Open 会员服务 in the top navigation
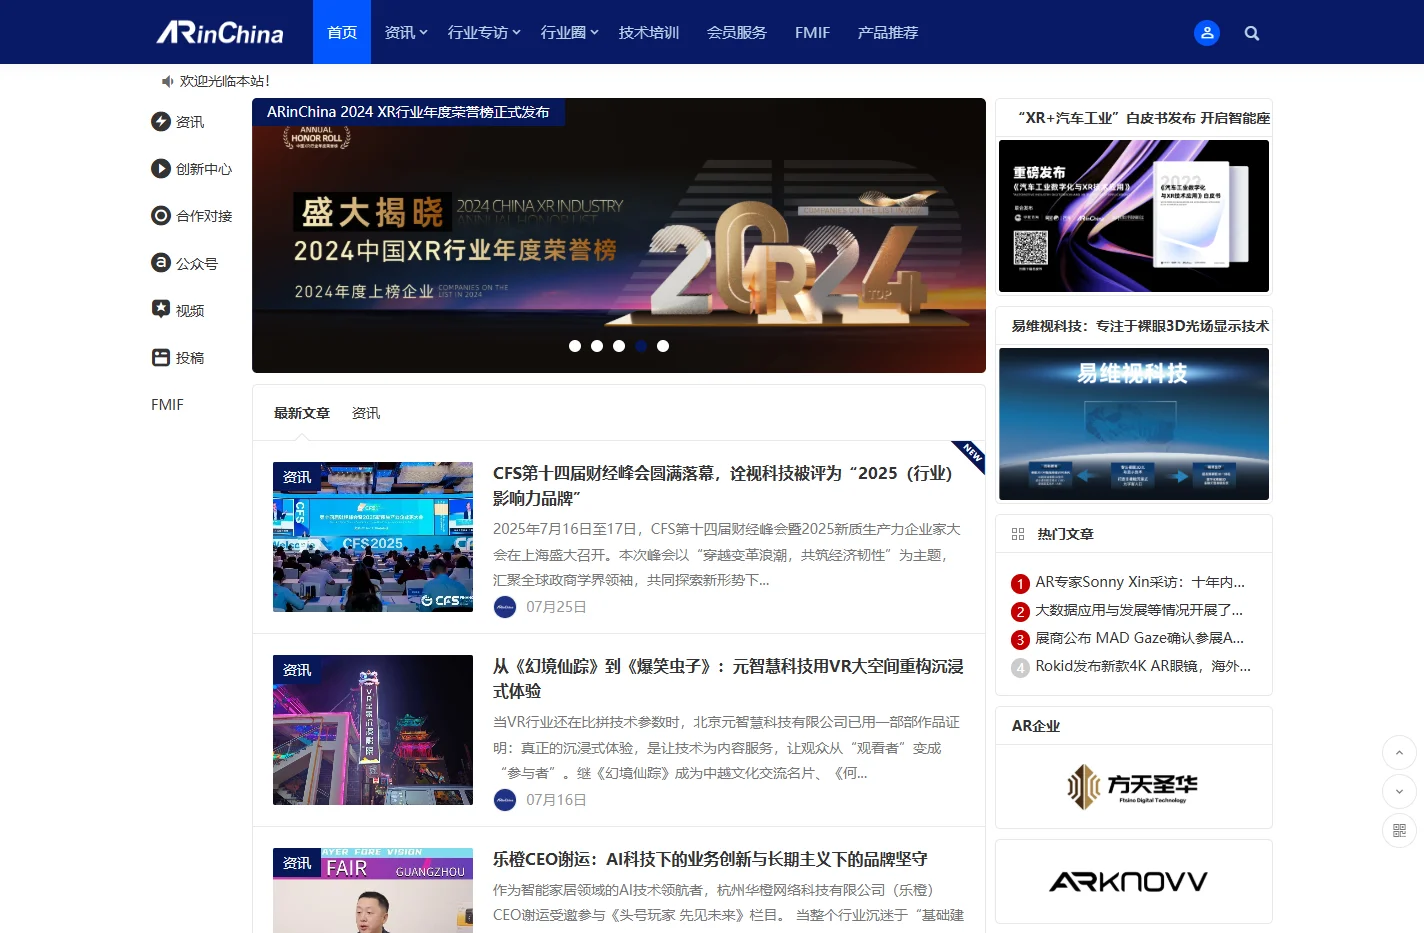 click(737, 32)
